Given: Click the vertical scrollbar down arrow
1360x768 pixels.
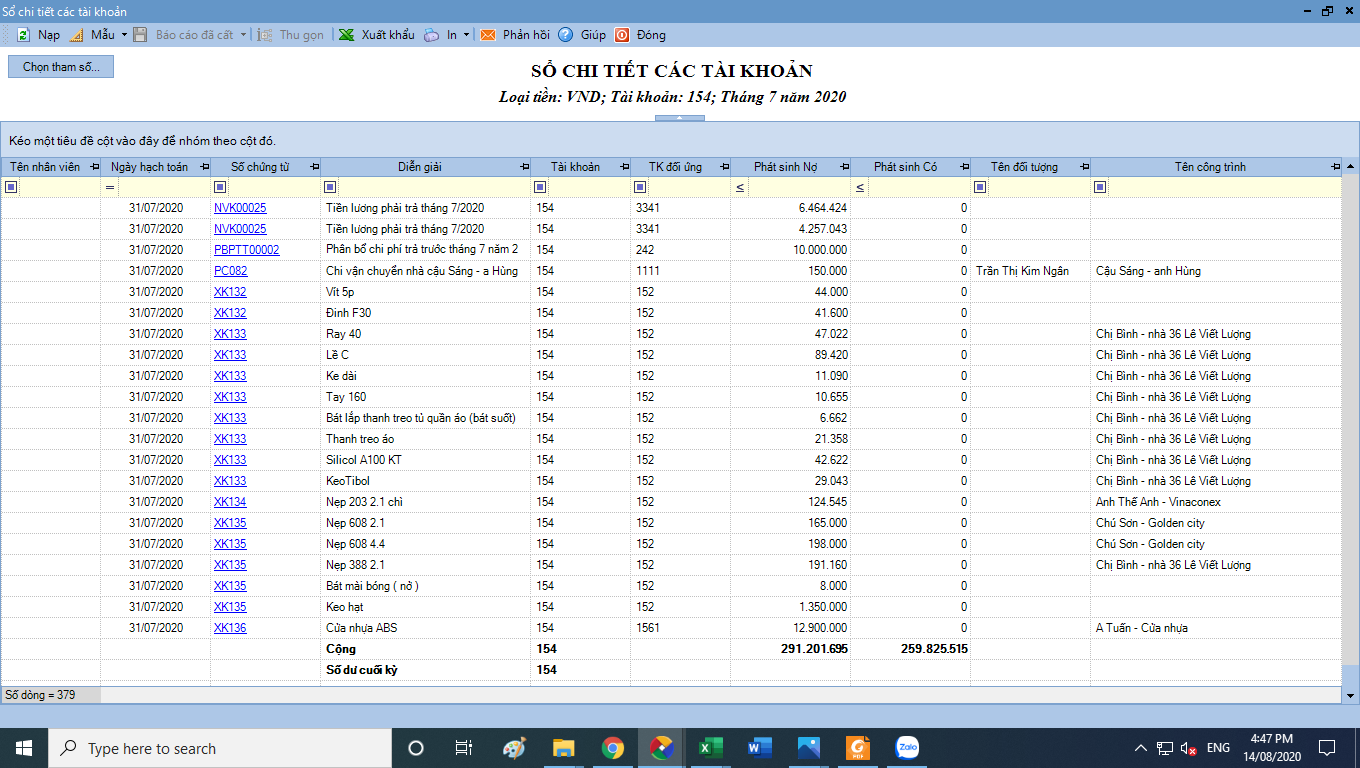Looking at the screenshot, I should pyautogui.click(x=1350, y=695).
